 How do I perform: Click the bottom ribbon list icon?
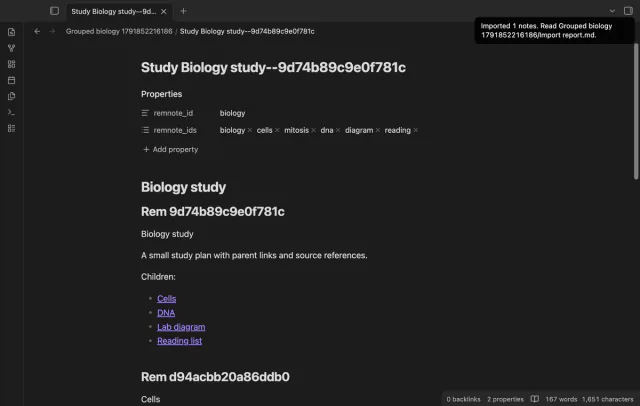(11, 129)
